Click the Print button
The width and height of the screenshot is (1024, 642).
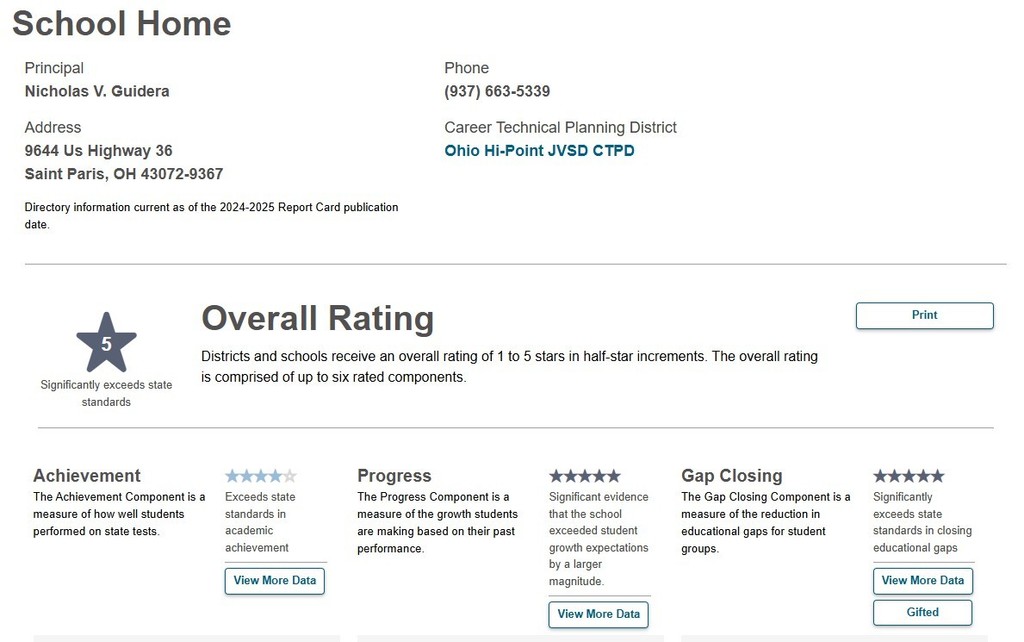pyautogui.click(x=923, y=315)
